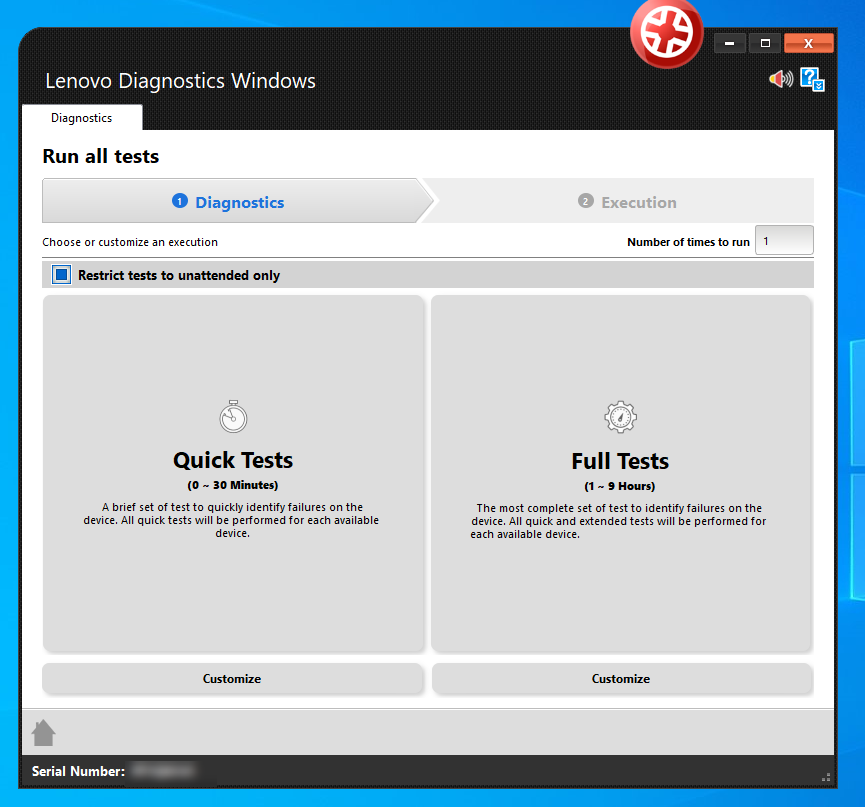865x807 pixels.
Task: Select the Diagnostics step 1 header
Action: pyautogui.click(x=238, y=201)
